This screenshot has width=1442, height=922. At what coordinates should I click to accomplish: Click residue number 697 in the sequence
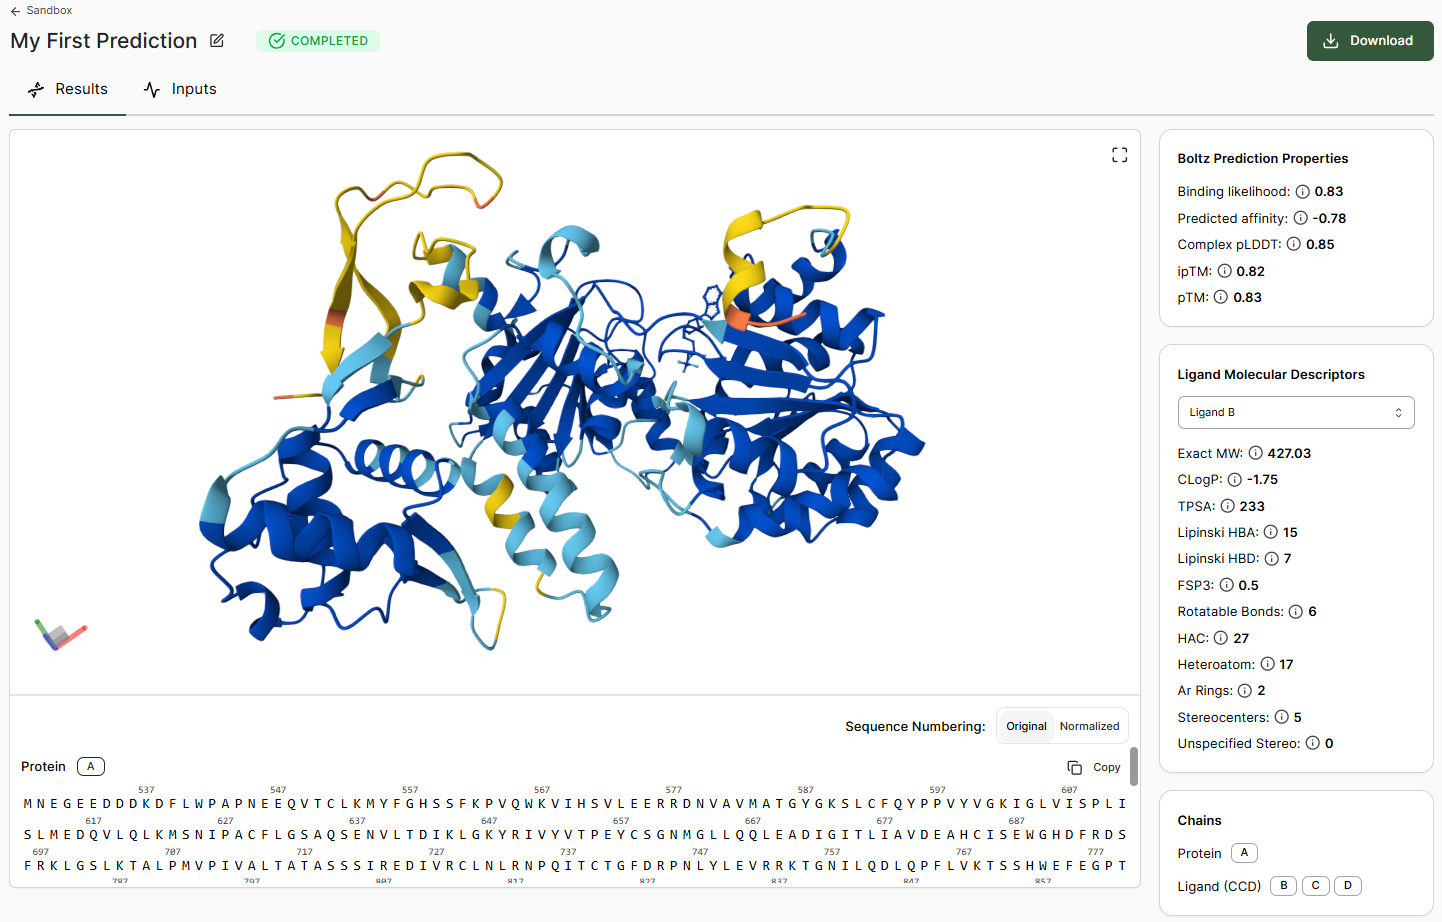40,852
